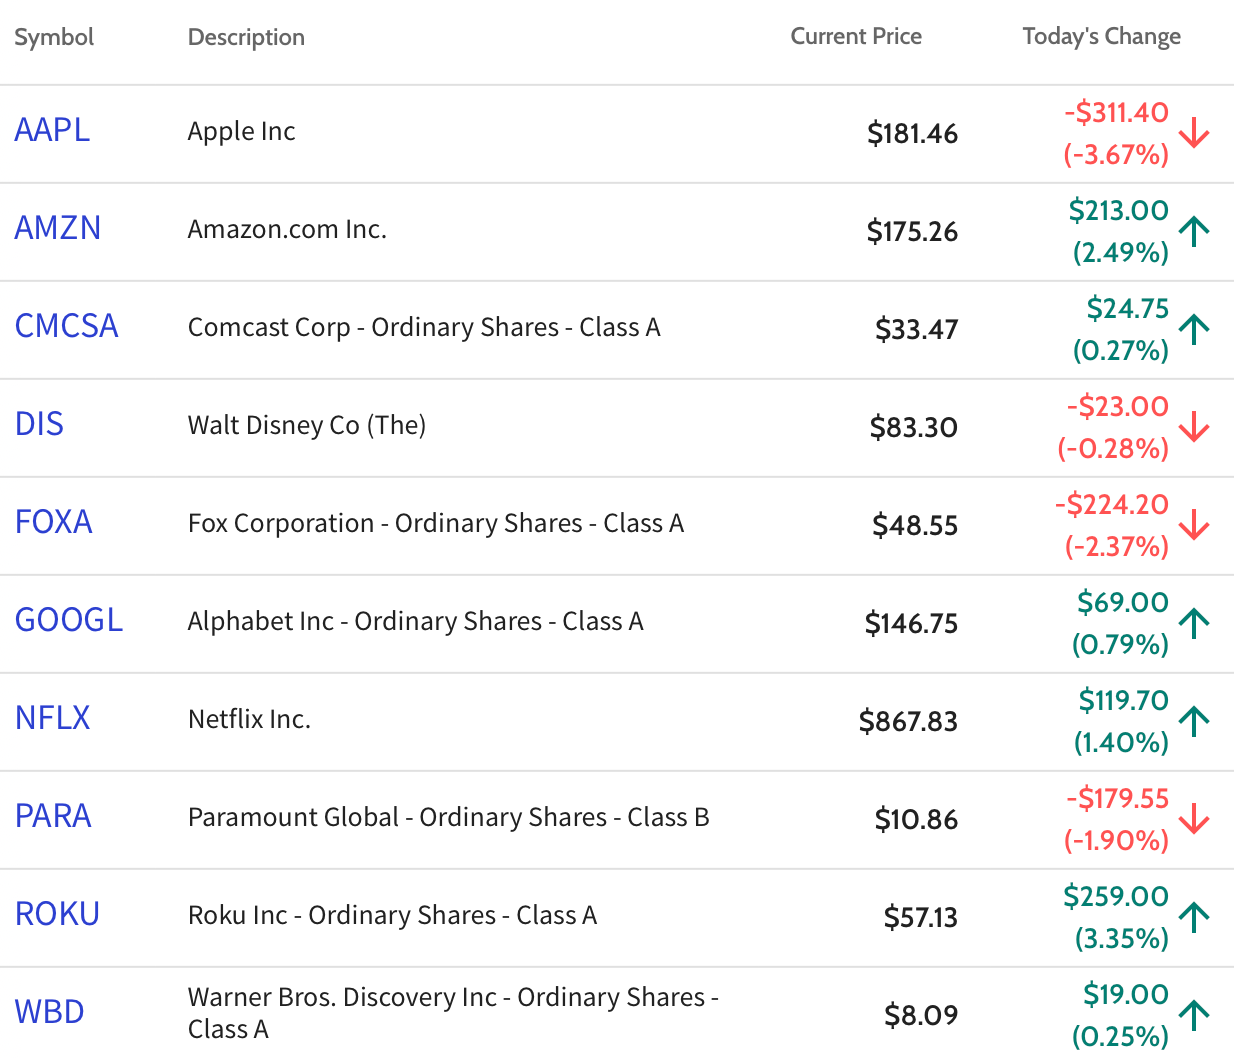
Task: Click the $33.47 price for Comcast
Action: pyautogui.click(x=916, y=330)
